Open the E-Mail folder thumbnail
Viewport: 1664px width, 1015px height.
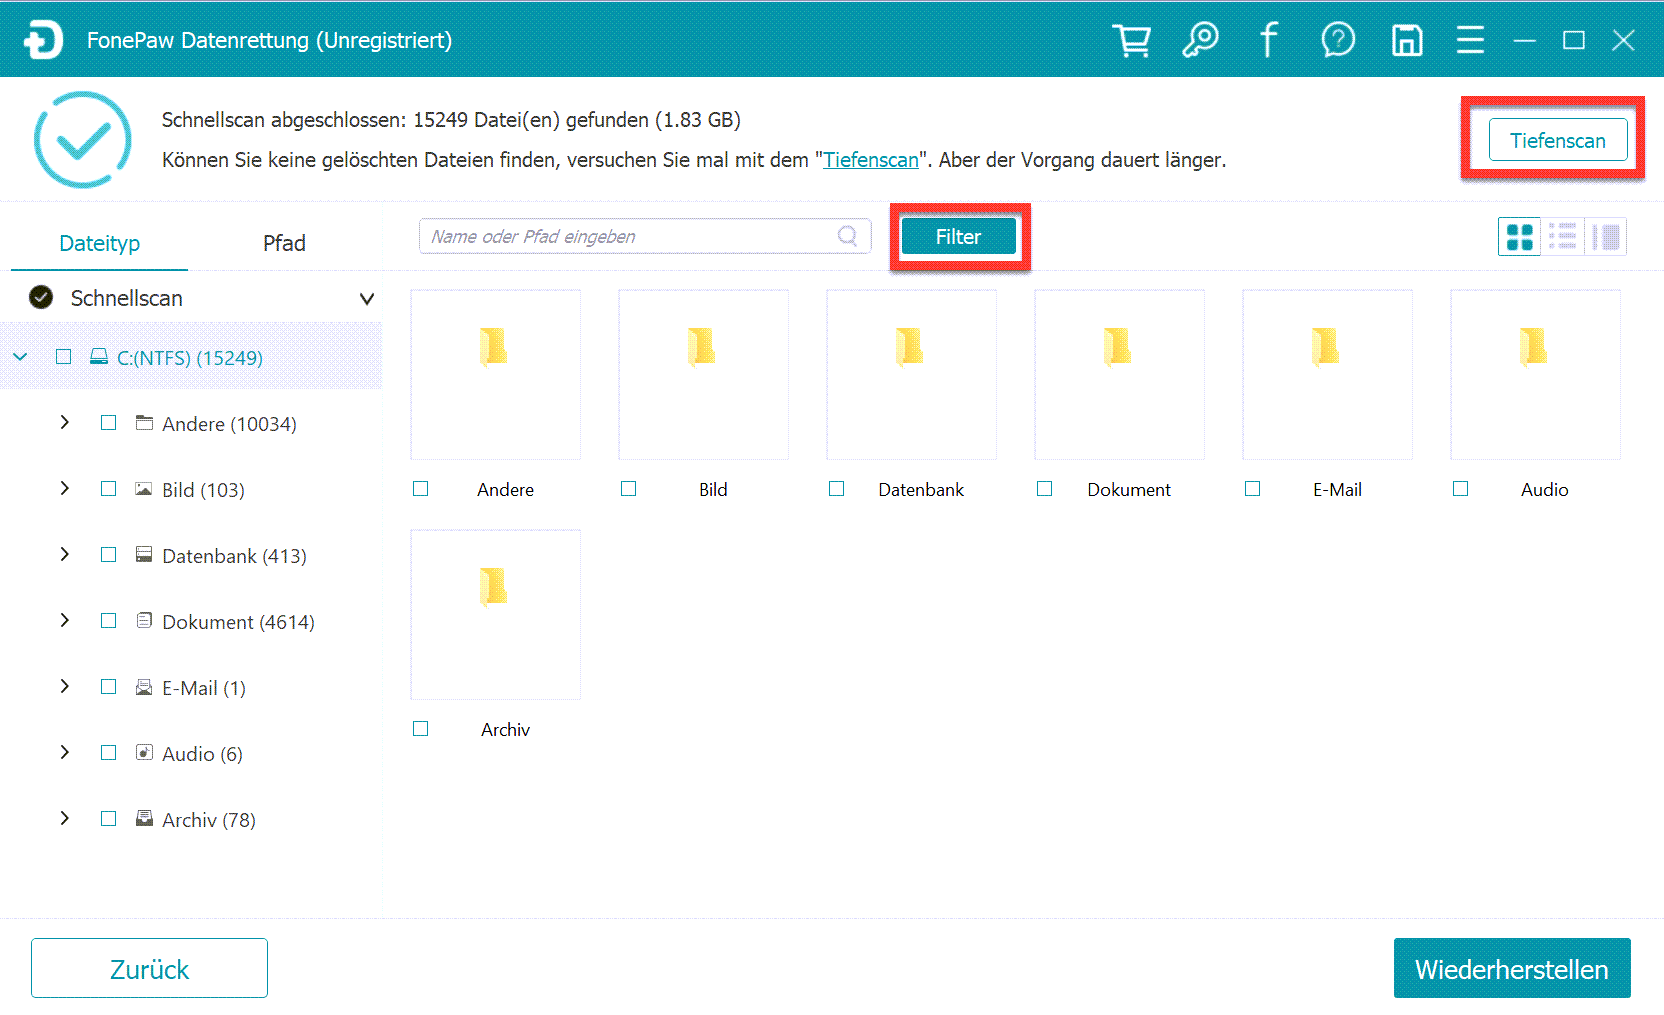coord(1328,375)
